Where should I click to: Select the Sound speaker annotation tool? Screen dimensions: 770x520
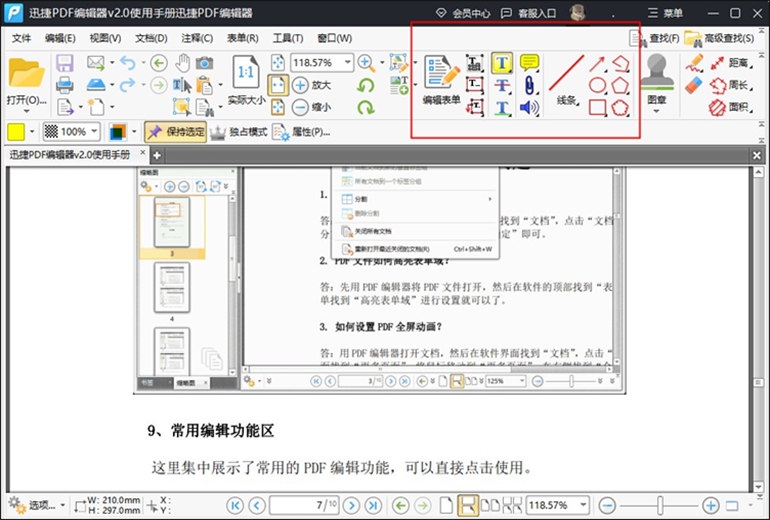click(x=529, y=108)
